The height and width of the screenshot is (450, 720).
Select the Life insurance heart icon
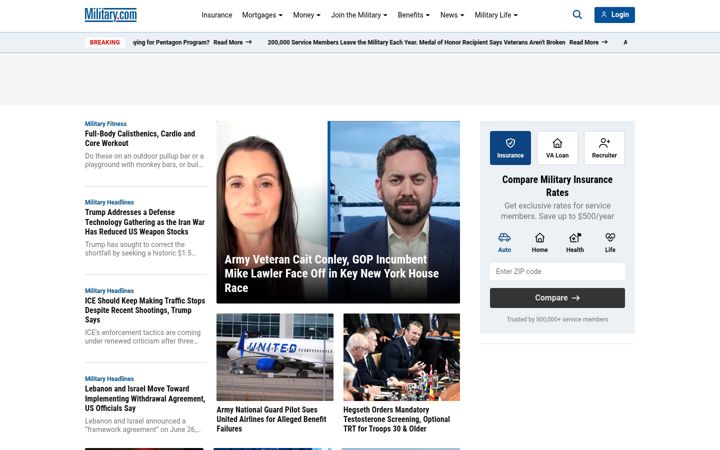610,242
